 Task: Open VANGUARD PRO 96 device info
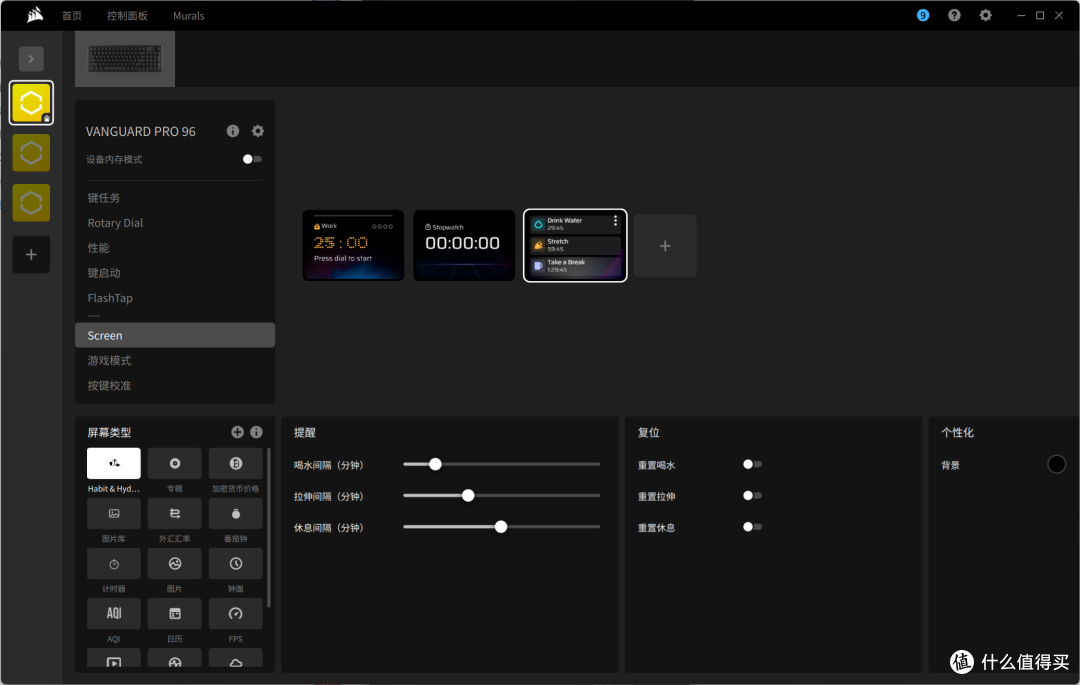coord(233,131)
